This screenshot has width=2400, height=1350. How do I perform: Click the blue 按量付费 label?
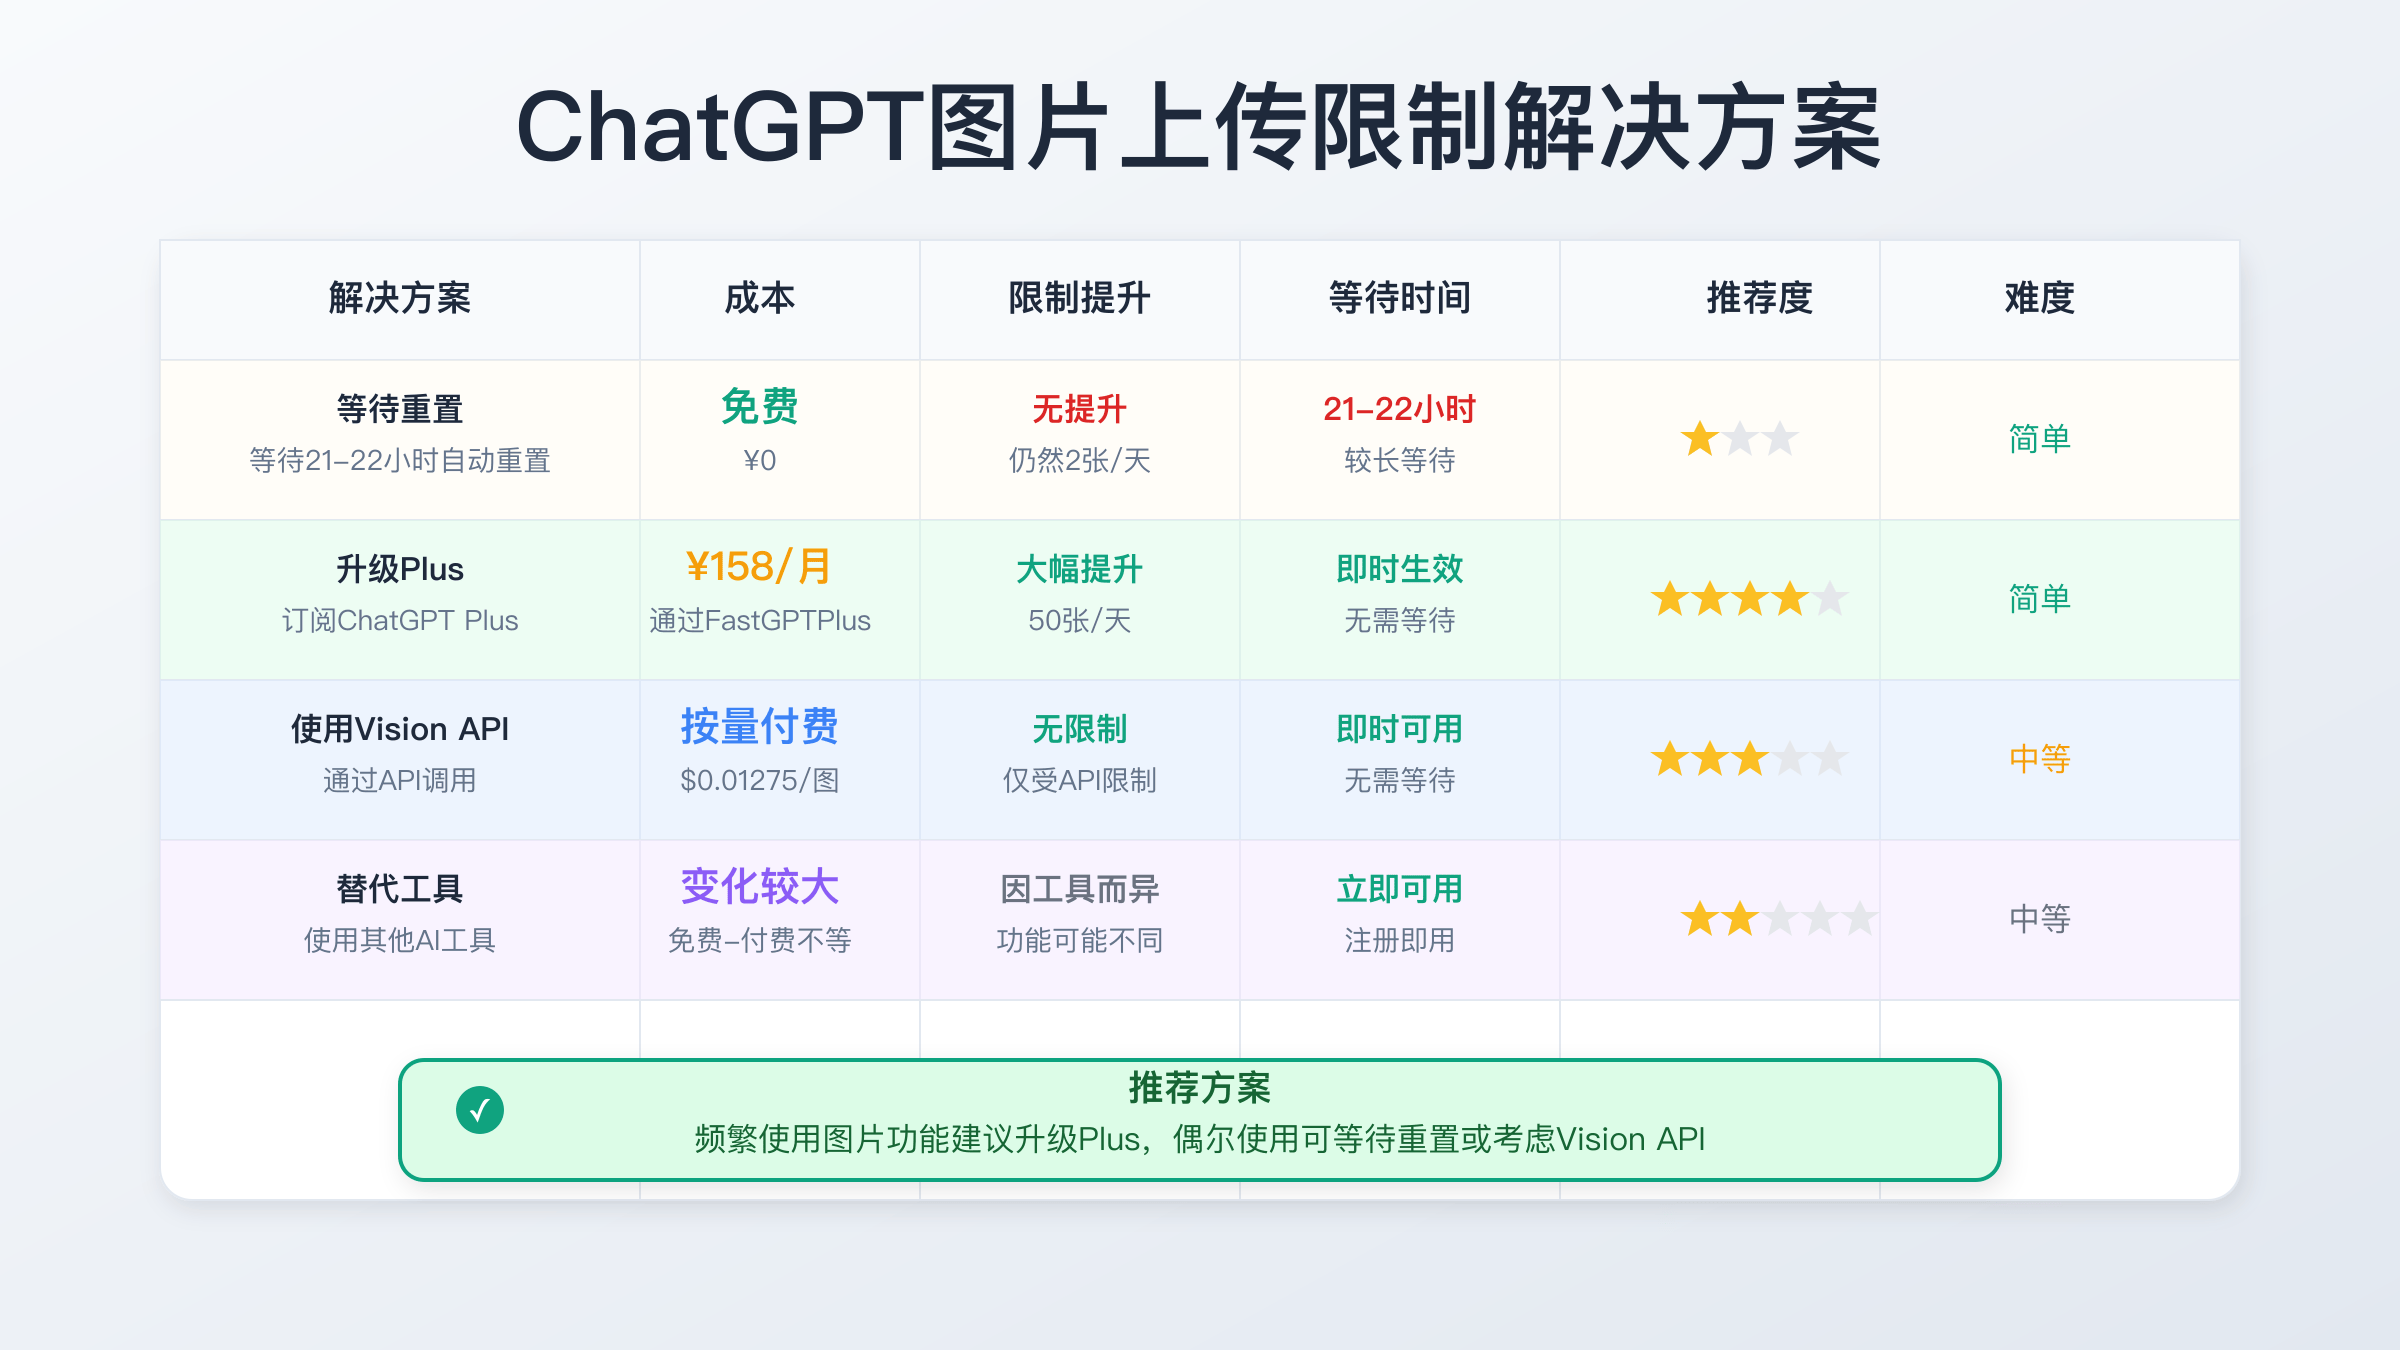click(x=760, y=726)
